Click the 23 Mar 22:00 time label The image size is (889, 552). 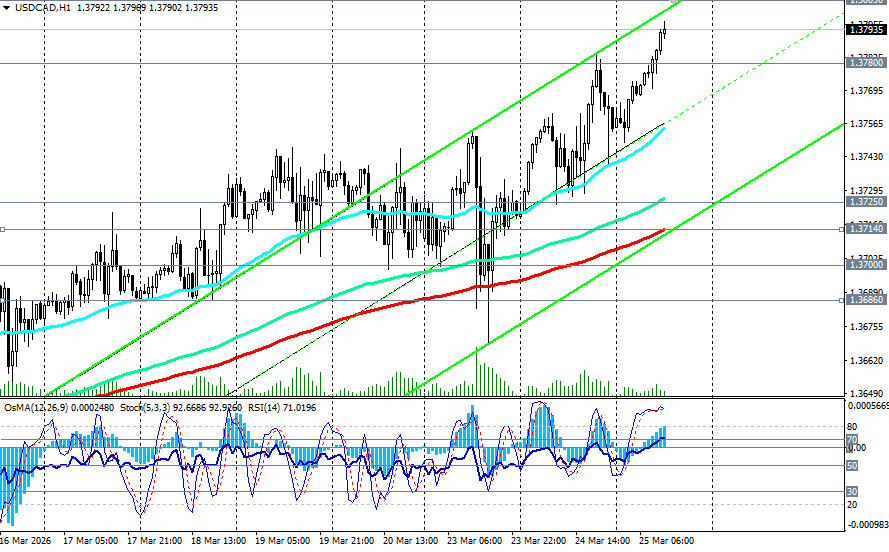(539, 541)
